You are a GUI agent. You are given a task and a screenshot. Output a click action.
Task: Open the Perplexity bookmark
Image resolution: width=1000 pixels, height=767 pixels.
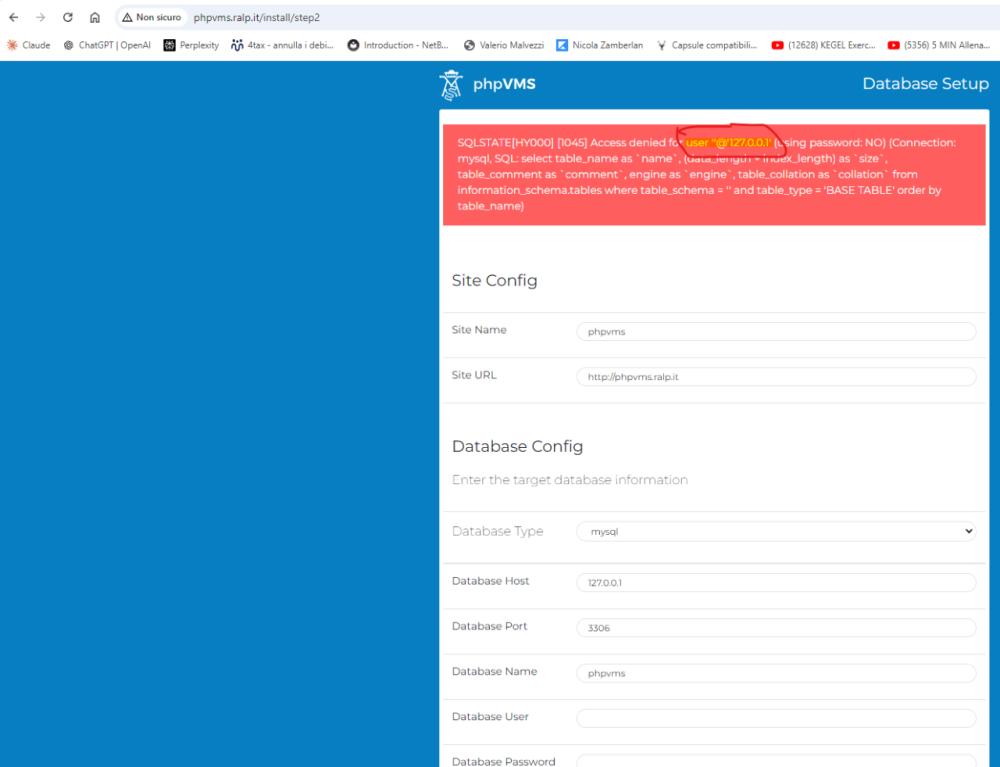pos(191,45)
